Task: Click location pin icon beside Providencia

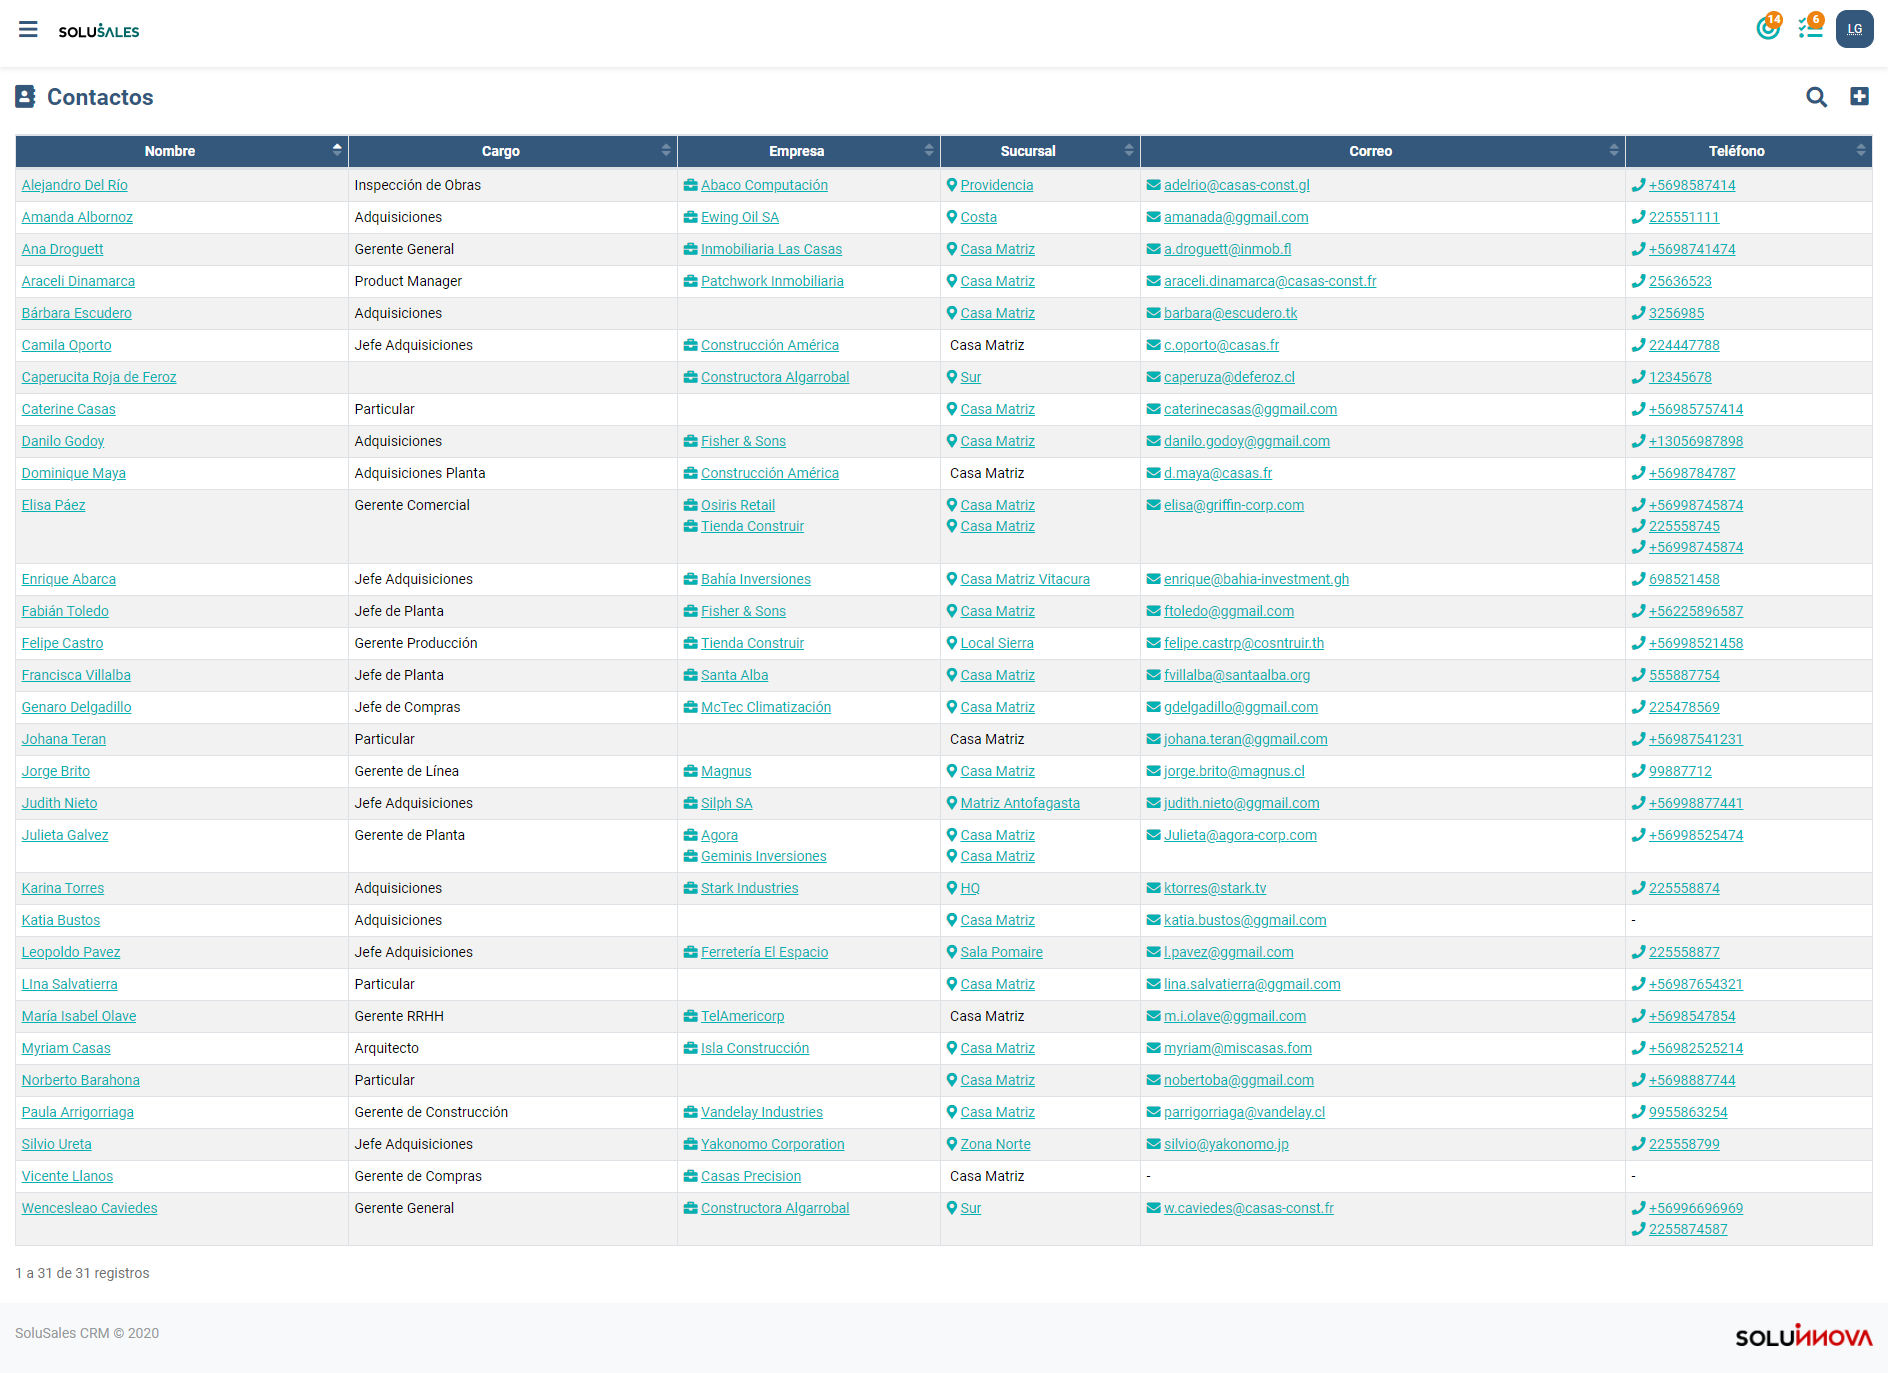Action: (952, 185)
